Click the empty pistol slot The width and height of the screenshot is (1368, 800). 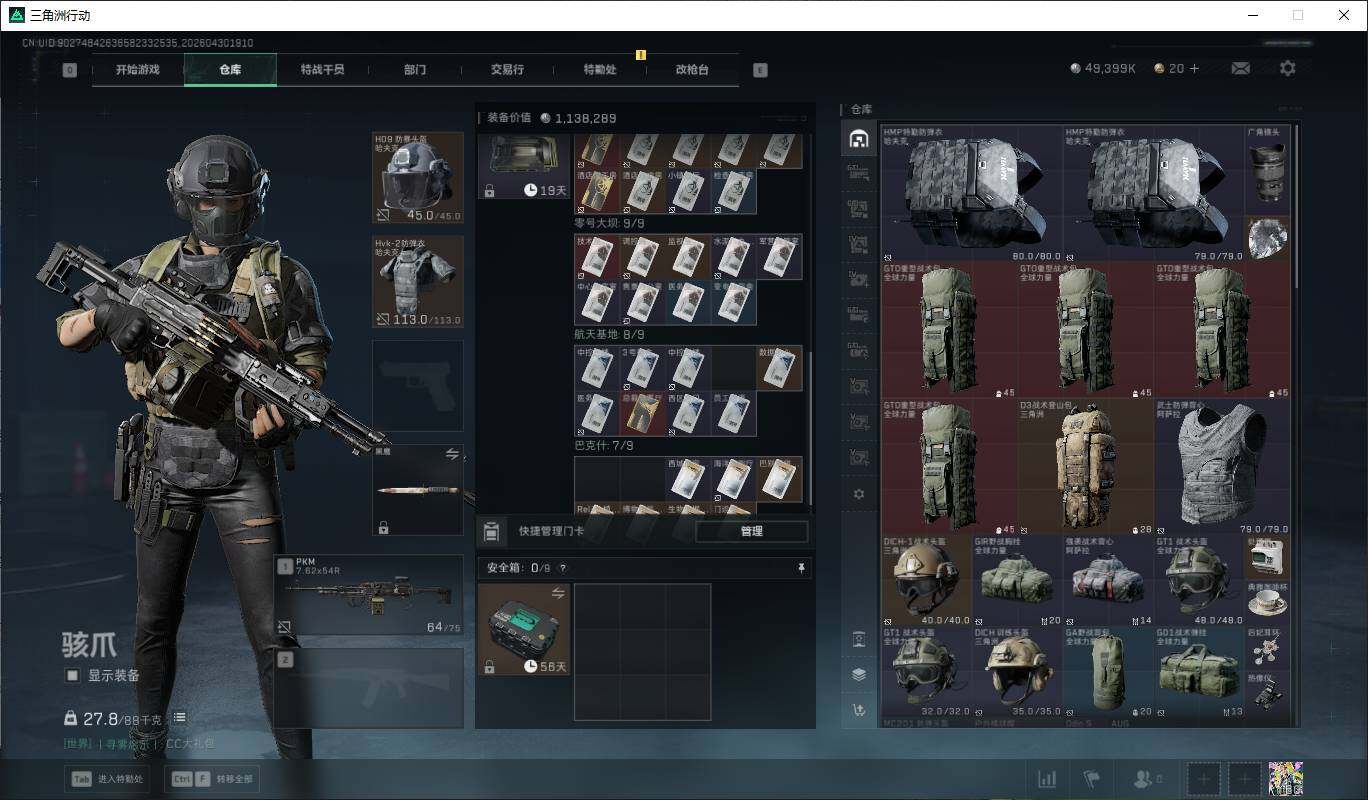[x=418, y=386]
